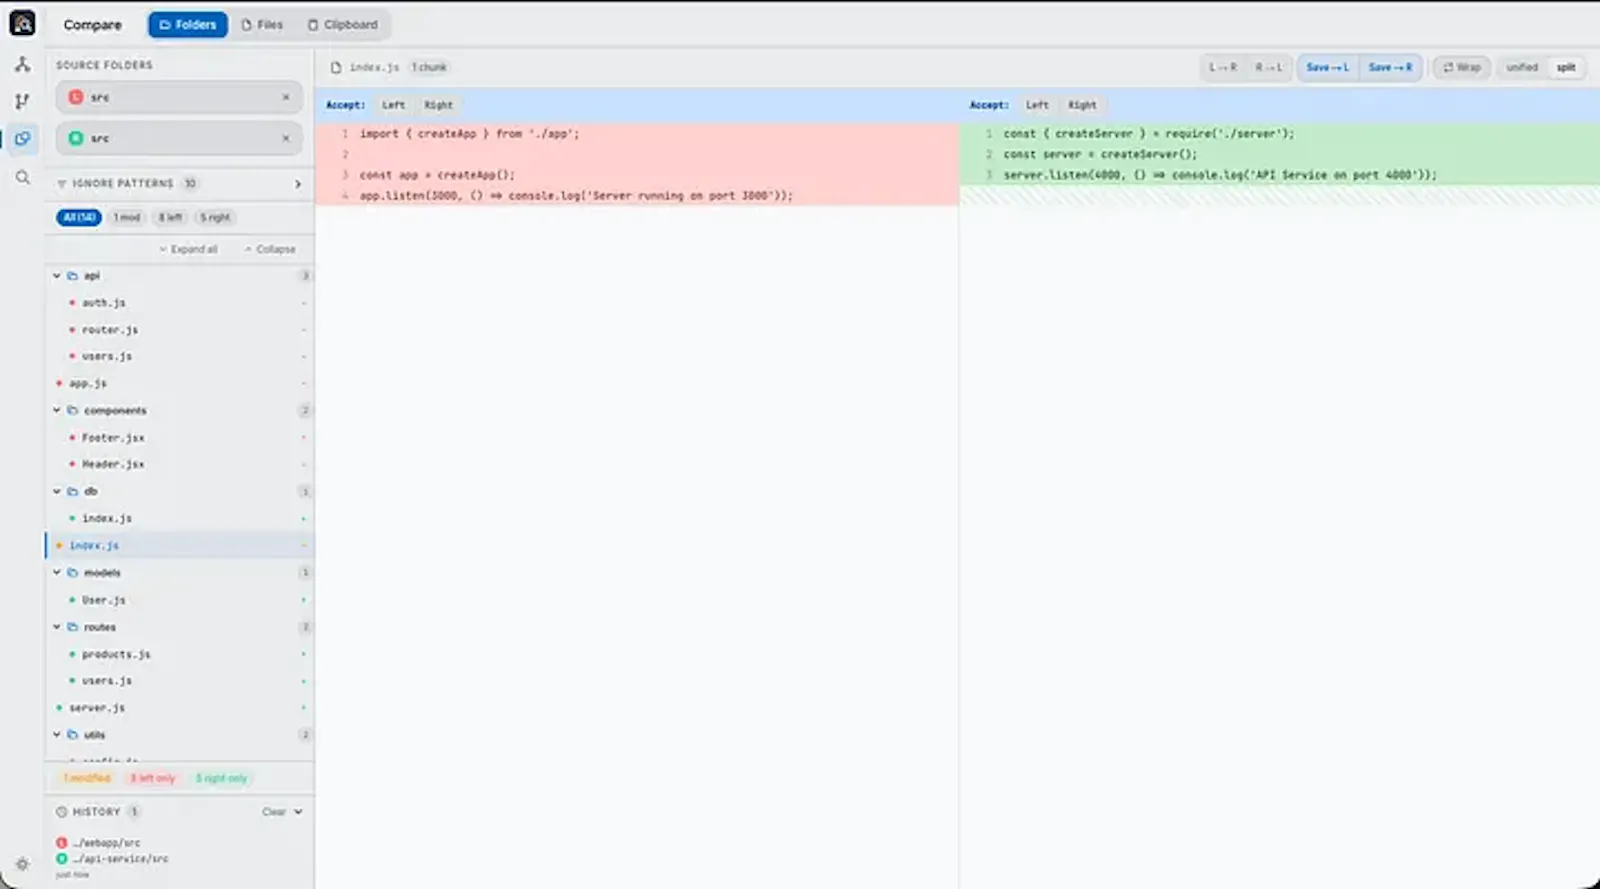The height and width of the screenshot is (889, 1600).
Task: Copy changes with R→L button
Action: (1268, 67)
